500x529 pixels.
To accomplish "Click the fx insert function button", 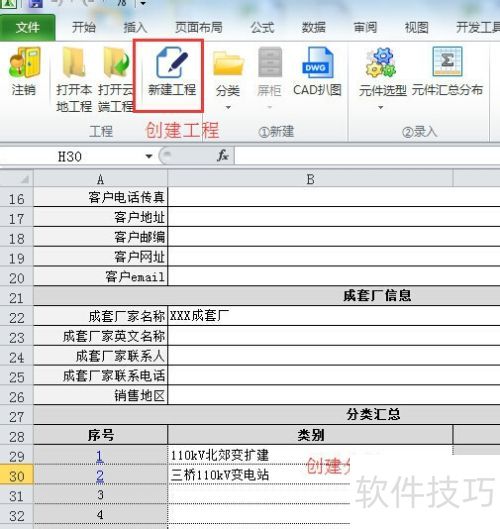I will (223, 156).
